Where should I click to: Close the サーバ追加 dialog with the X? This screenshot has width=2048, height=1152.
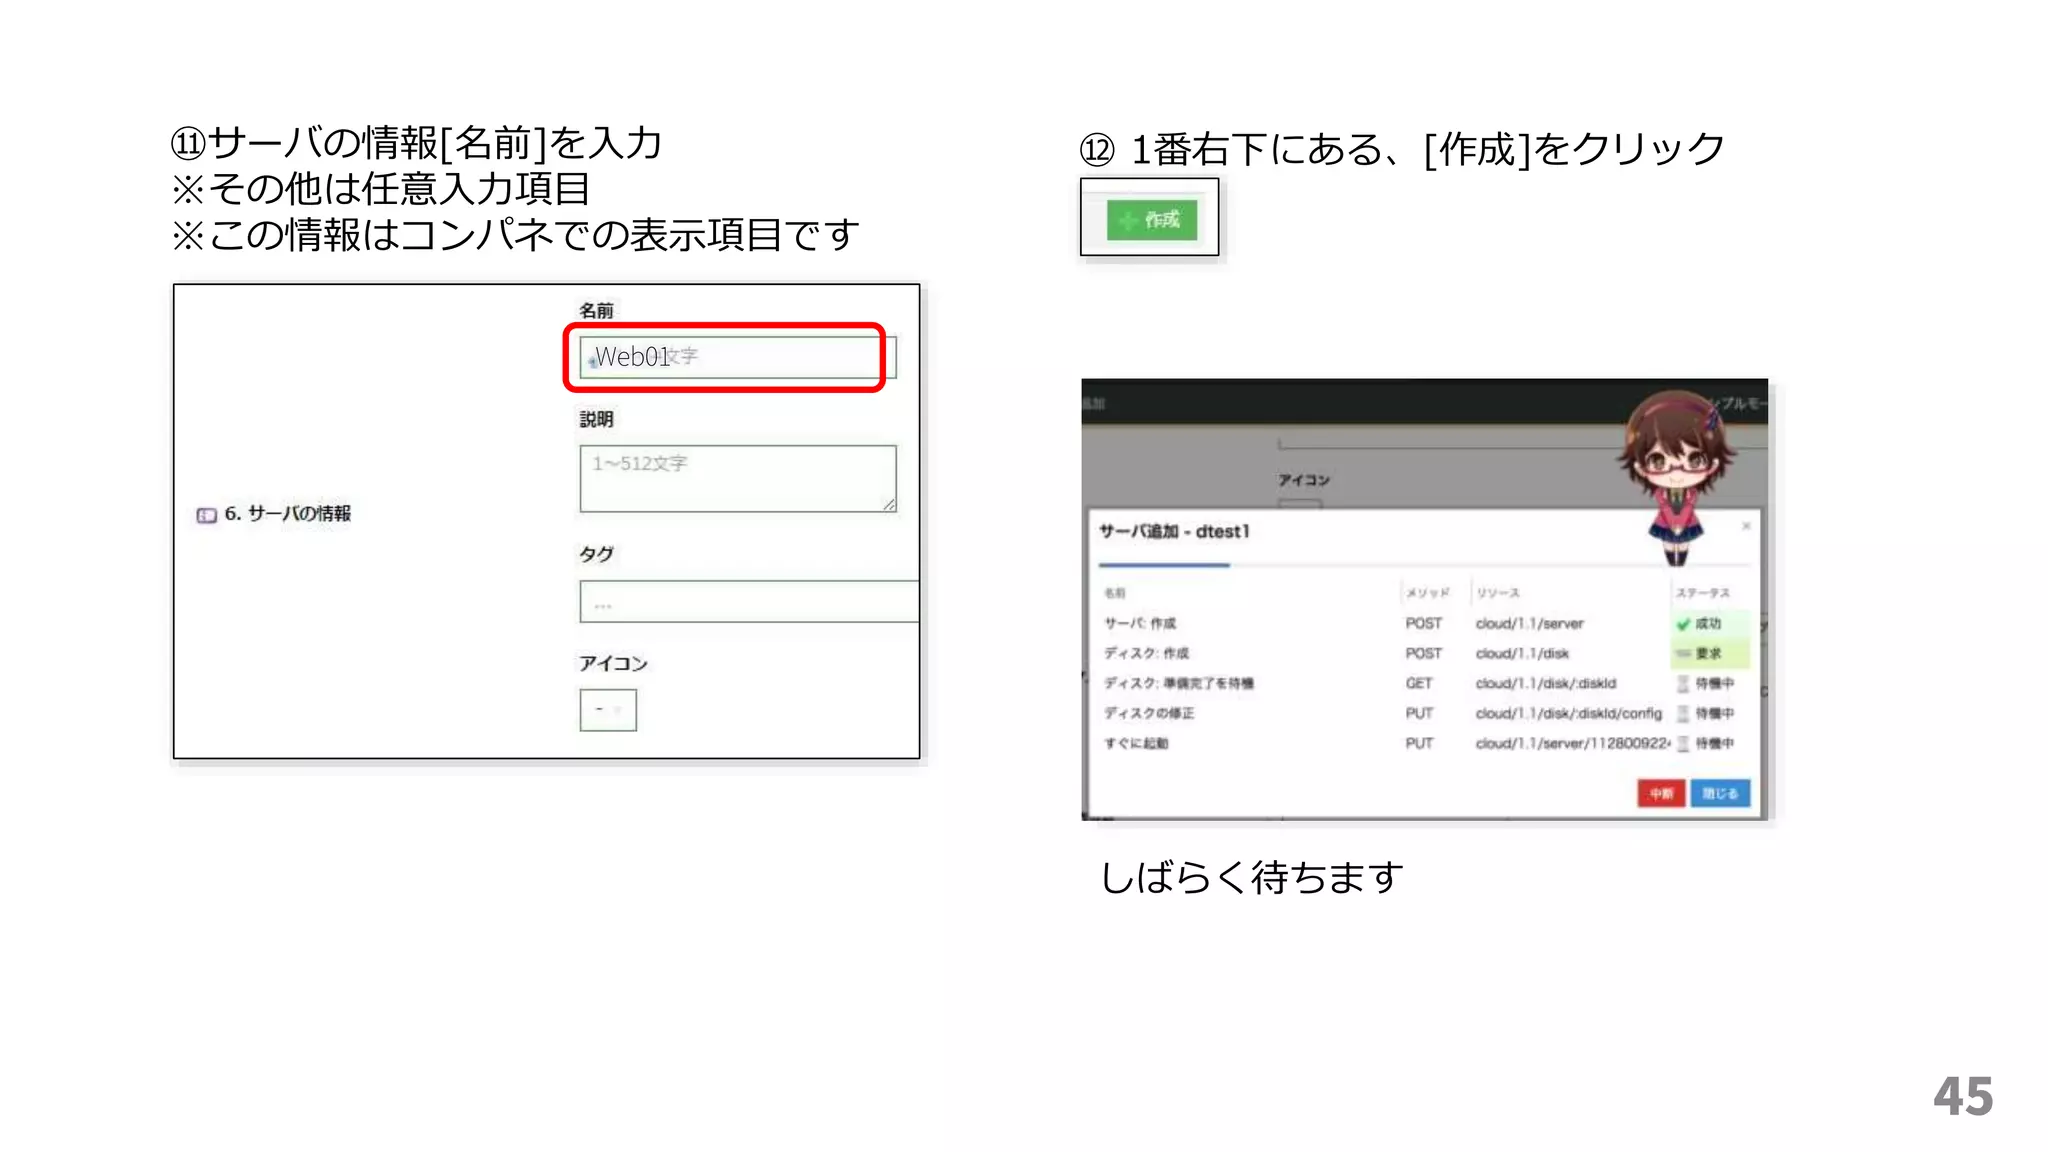pos(1746,526)
